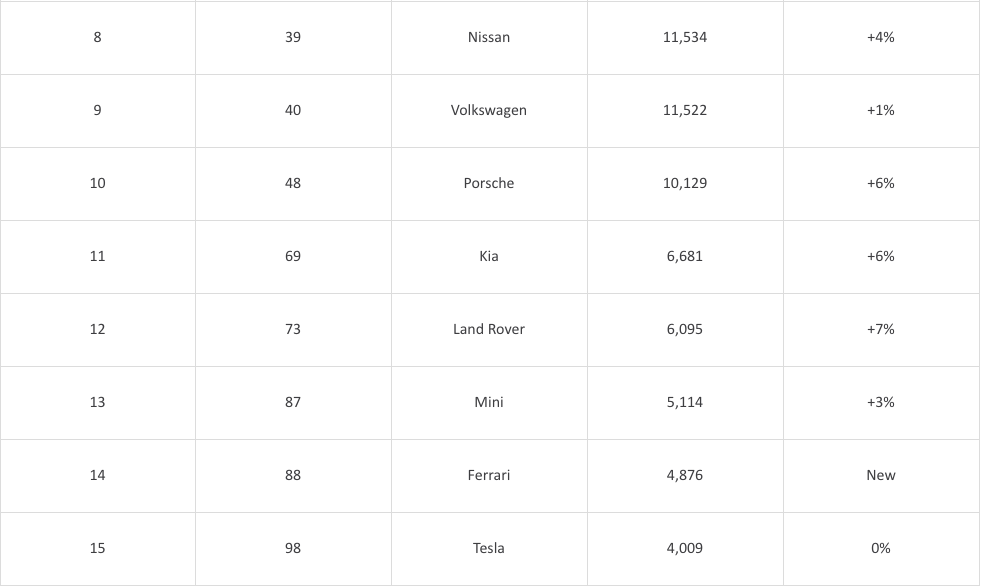
Task: Select the Tesla cell in the last row
Action: [488, 548]
